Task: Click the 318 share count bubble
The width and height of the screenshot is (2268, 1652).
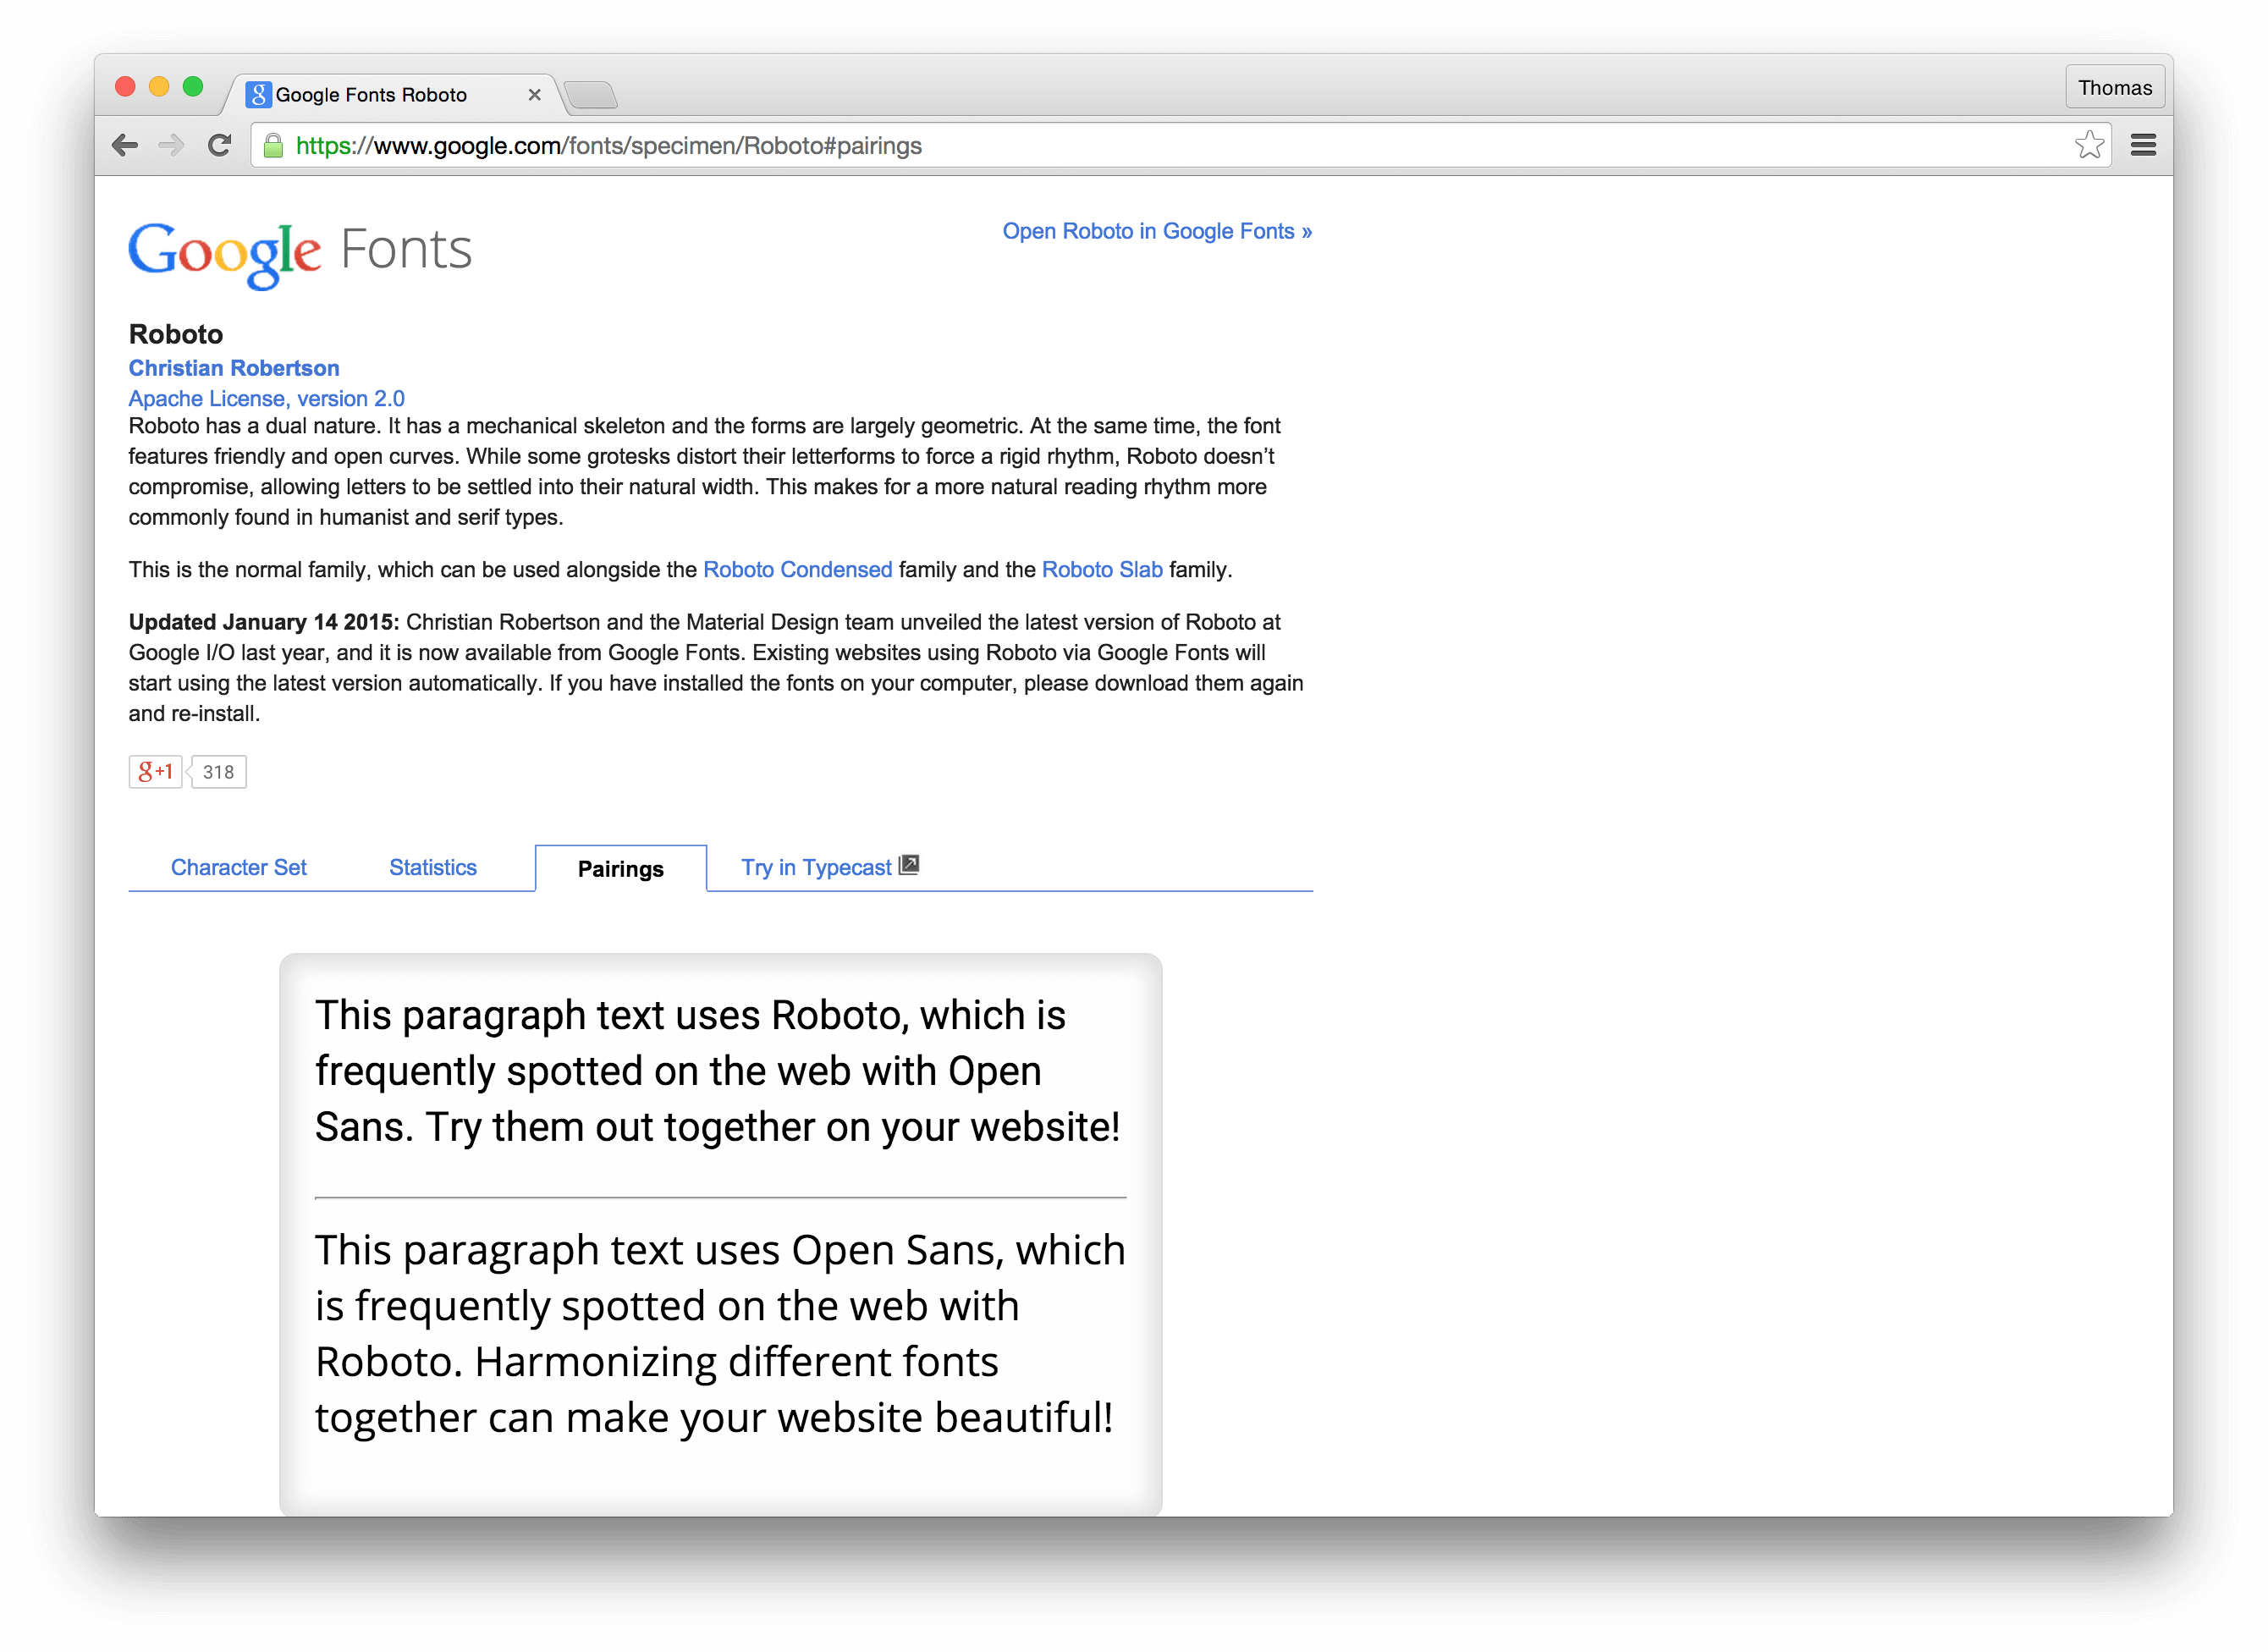Action: [218, 772]
